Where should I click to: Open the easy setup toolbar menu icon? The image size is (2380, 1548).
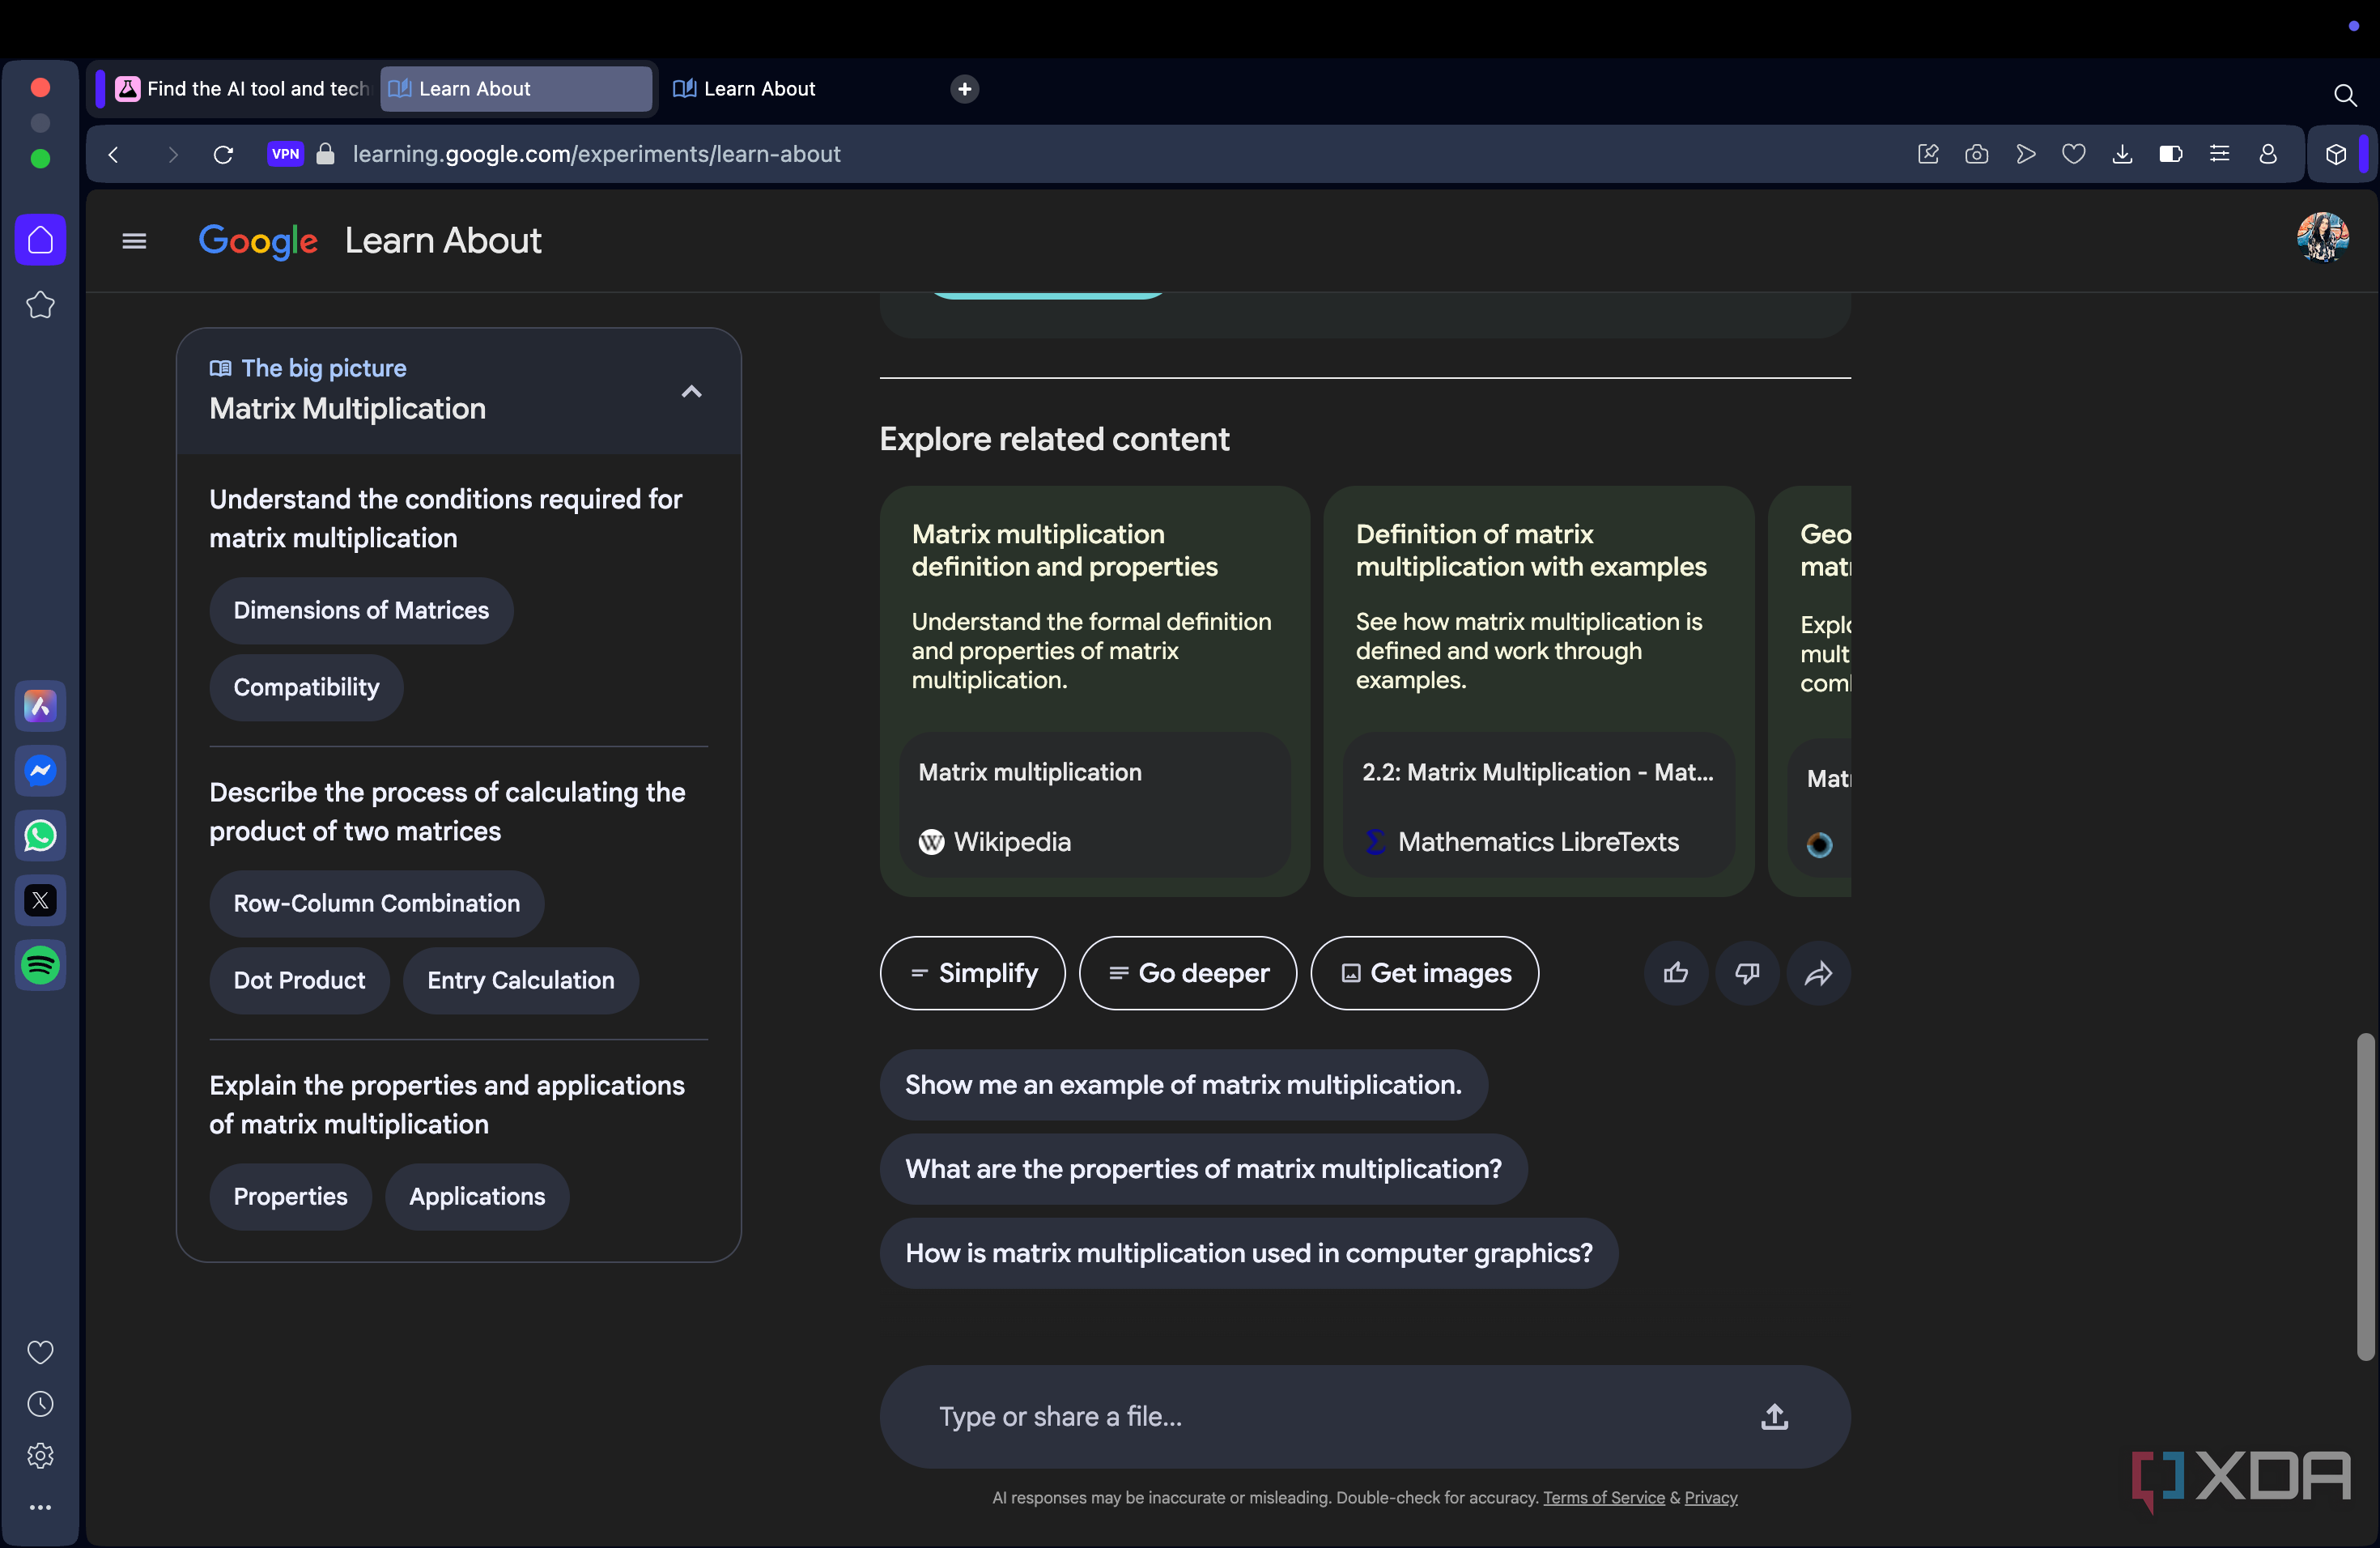click(2219, 154)
